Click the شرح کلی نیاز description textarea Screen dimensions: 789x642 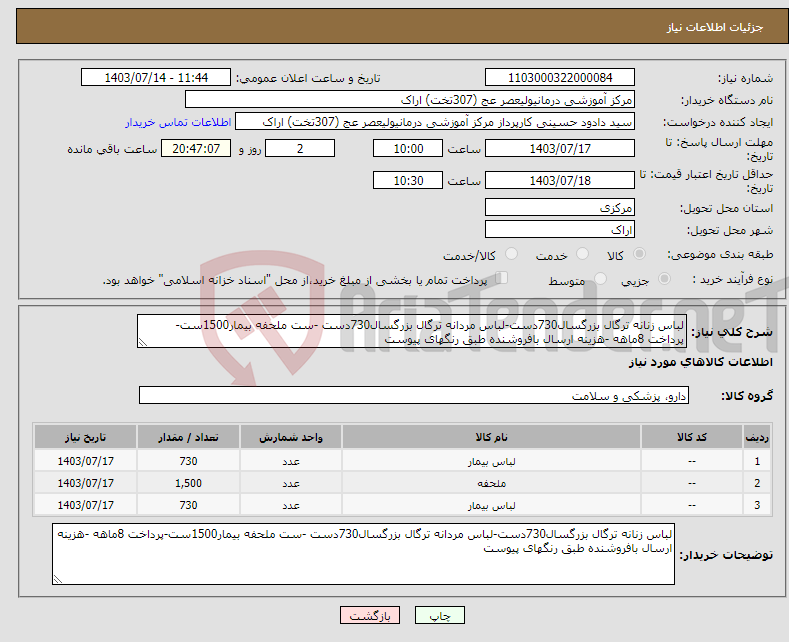[412, 331]
